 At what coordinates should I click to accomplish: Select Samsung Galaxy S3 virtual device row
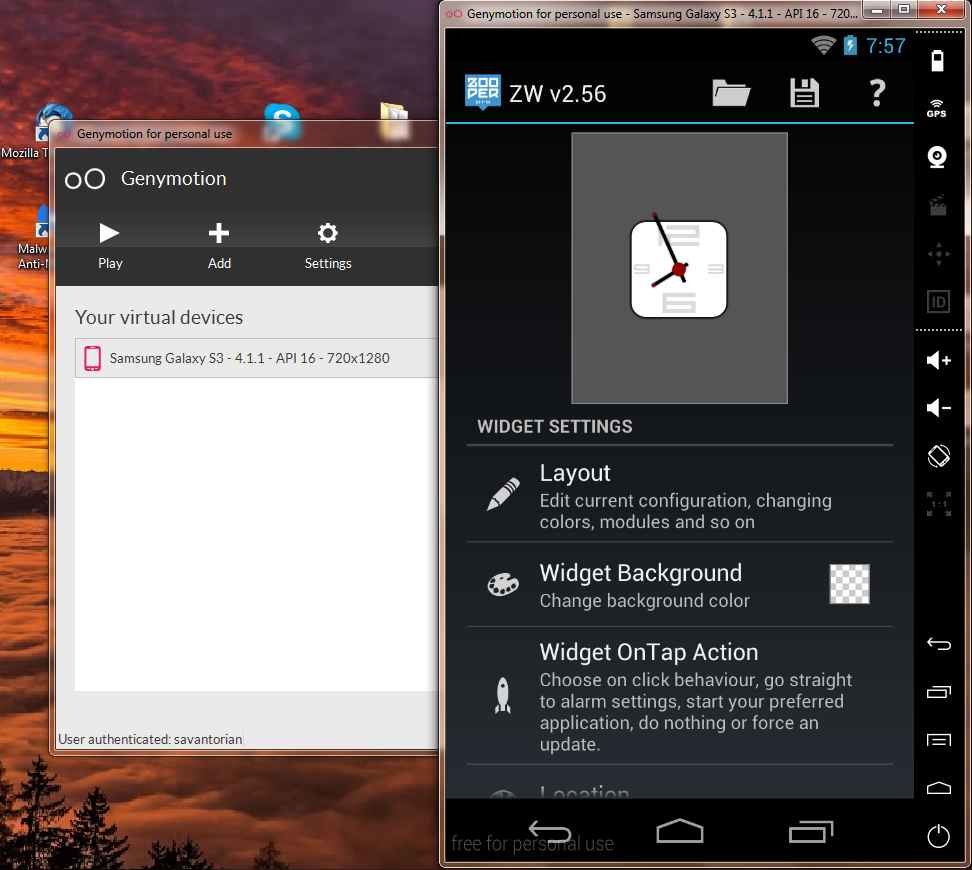(x=256, y=358)
